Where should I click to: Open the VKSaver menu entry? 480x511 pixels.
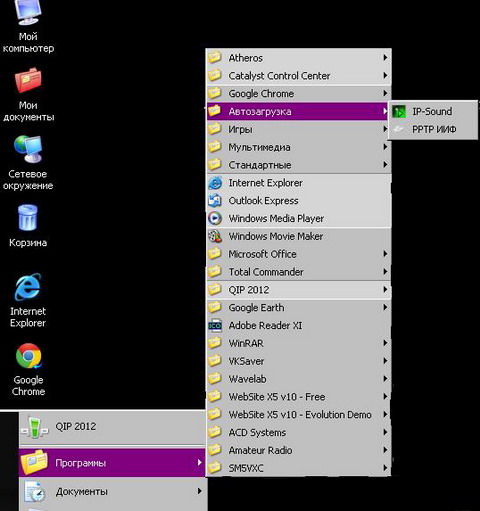299,361
